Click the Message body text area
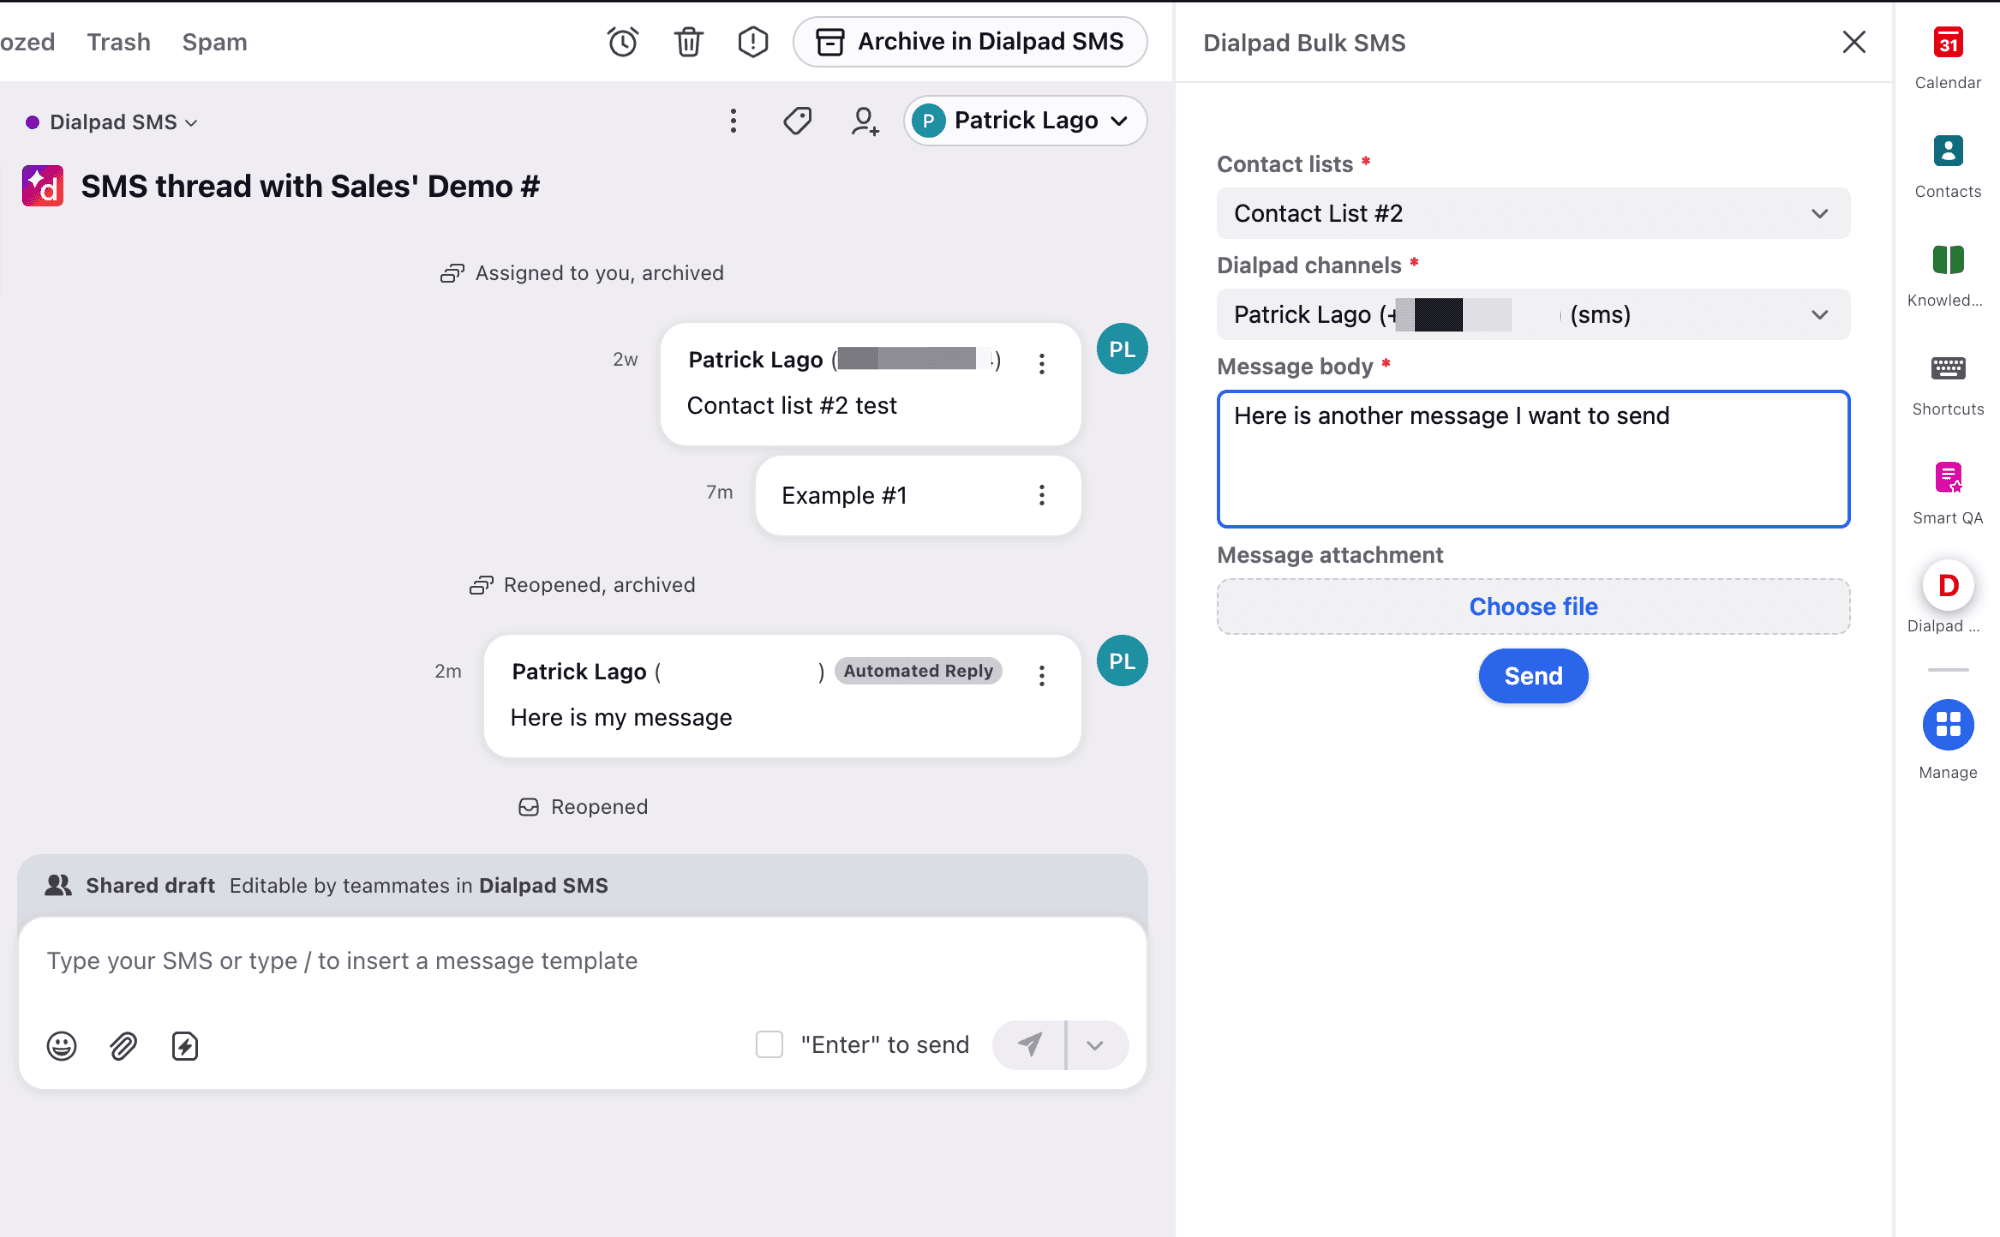This screenshot has width=2000, height=1237. coord(1533,459)
